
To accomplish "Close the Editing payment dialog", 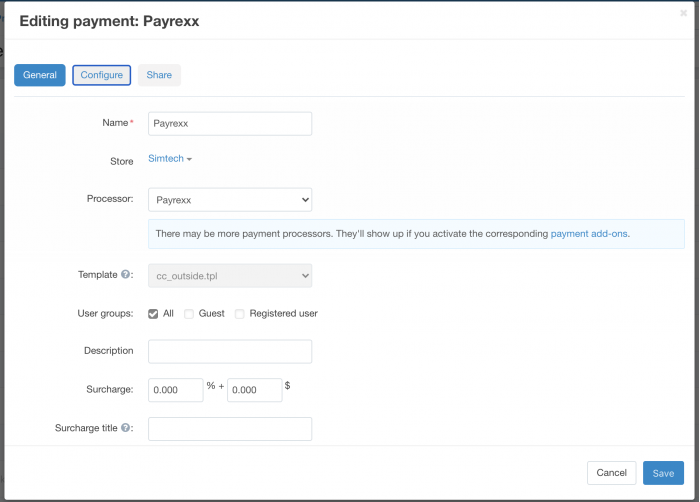I will (x=683, y=13).
